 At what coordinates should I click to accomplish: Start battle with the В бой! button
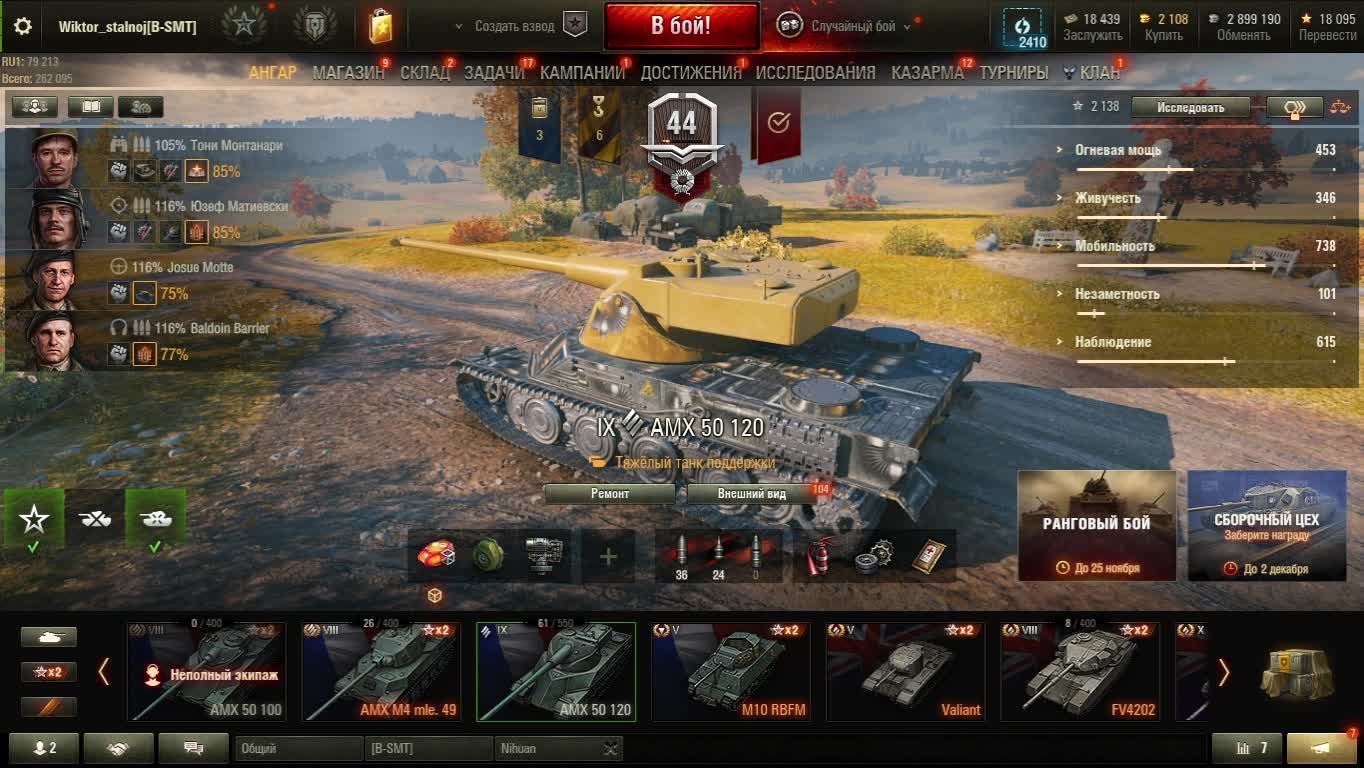(x=681, y=27)
